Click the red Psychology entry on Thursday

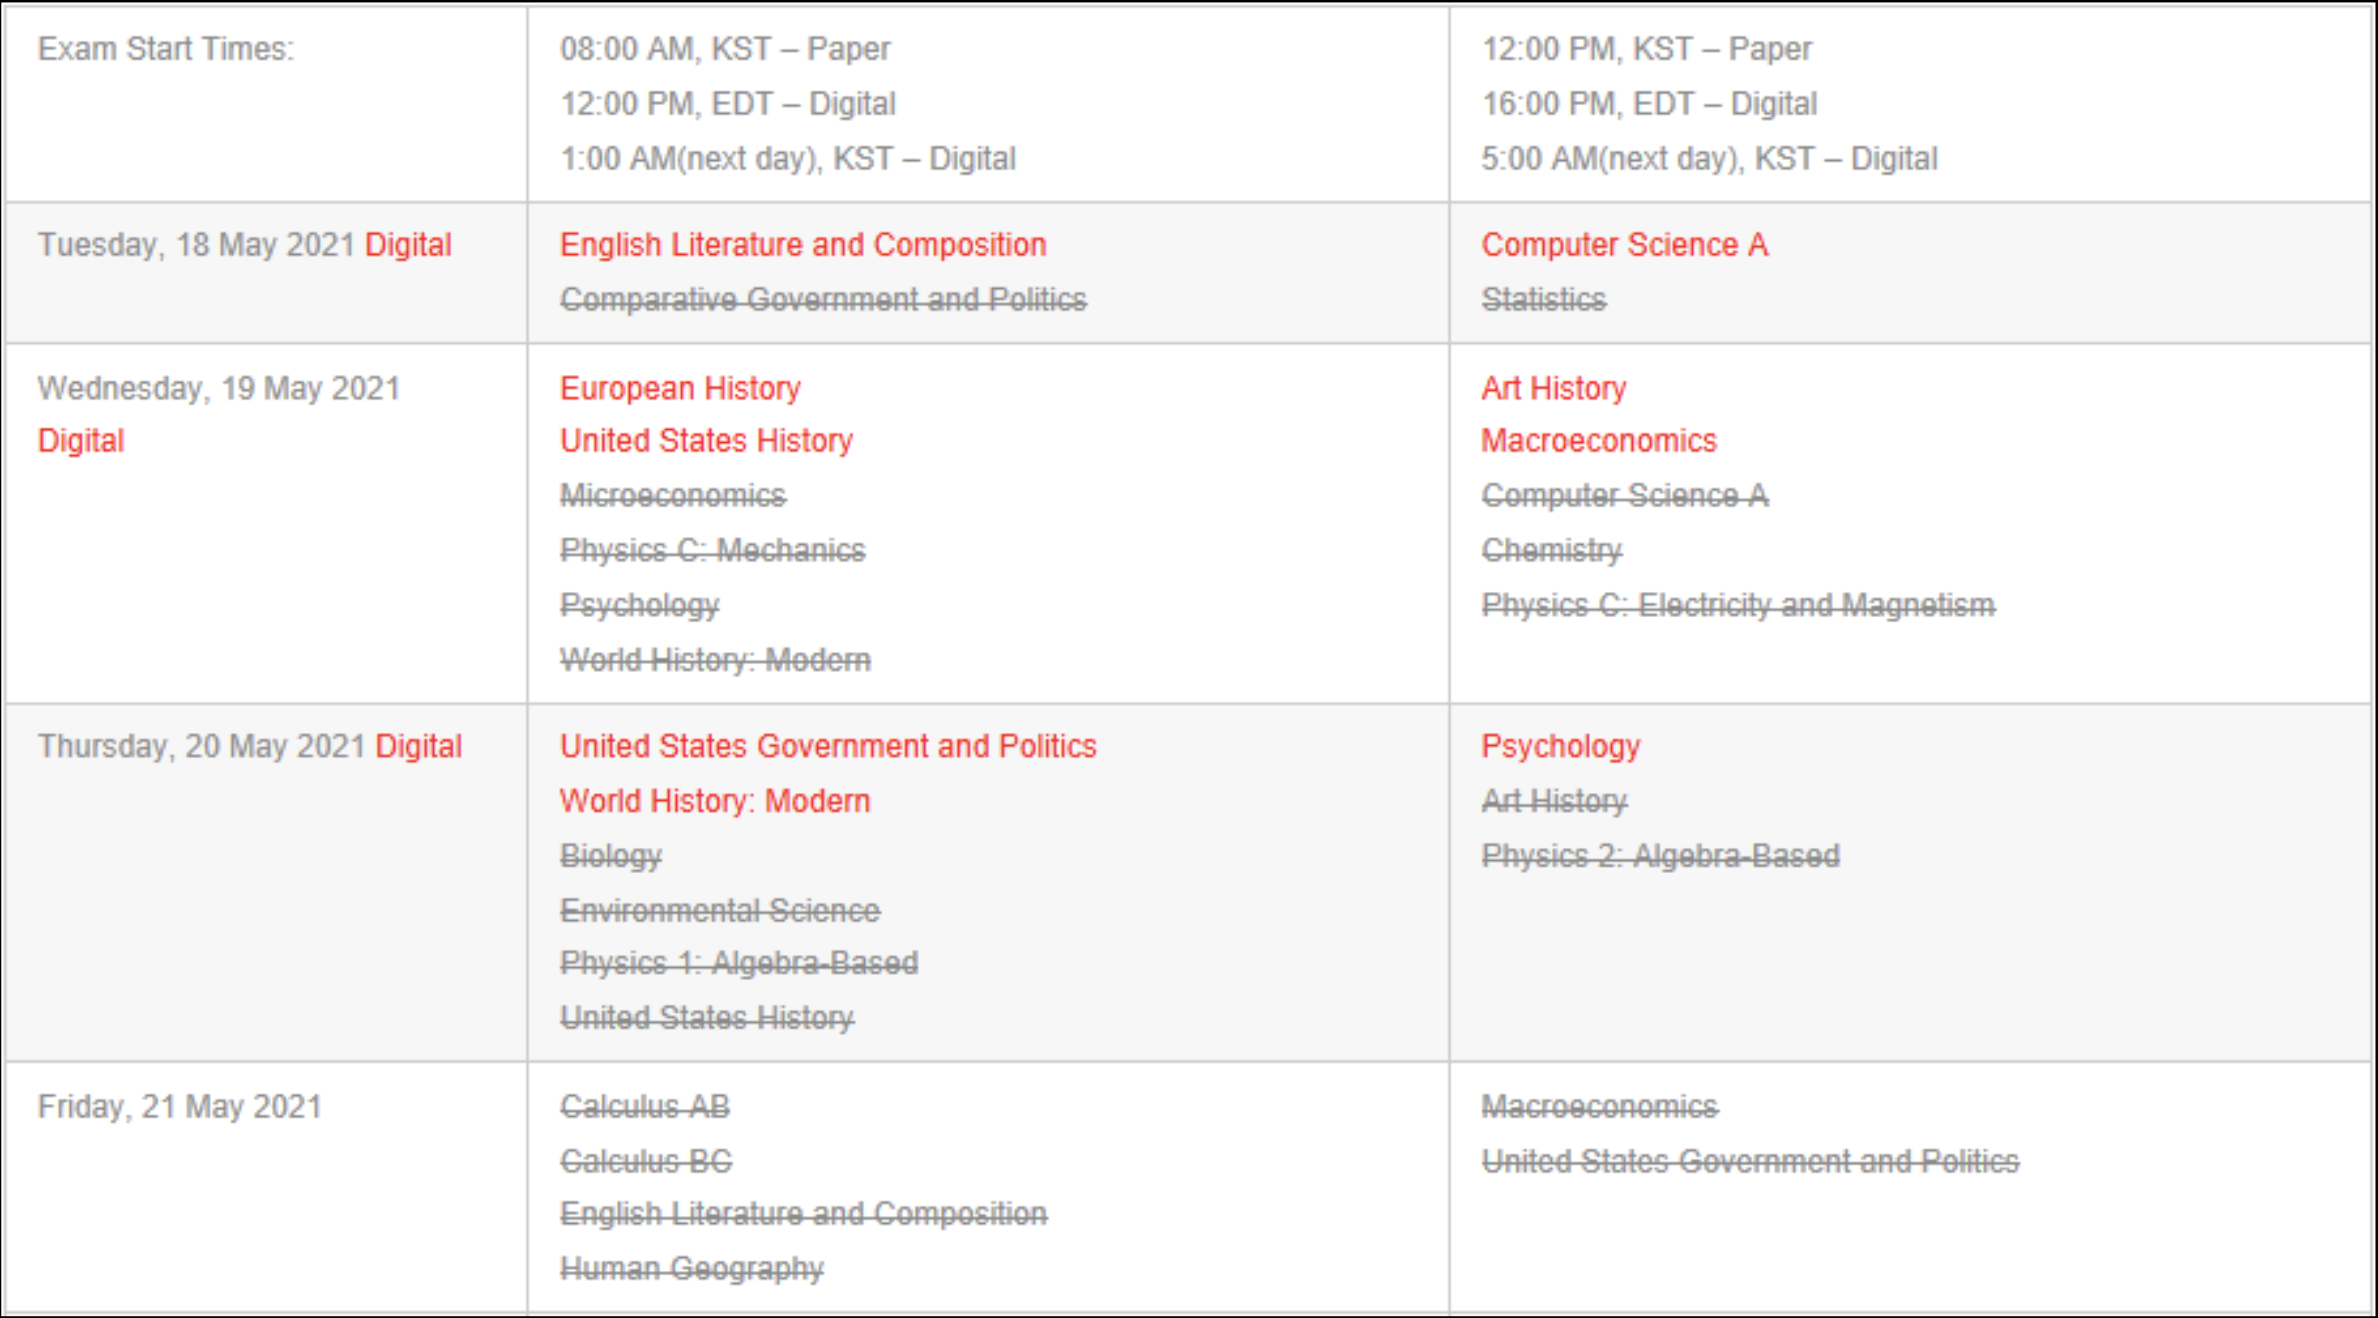click(x=1561, y=746)
